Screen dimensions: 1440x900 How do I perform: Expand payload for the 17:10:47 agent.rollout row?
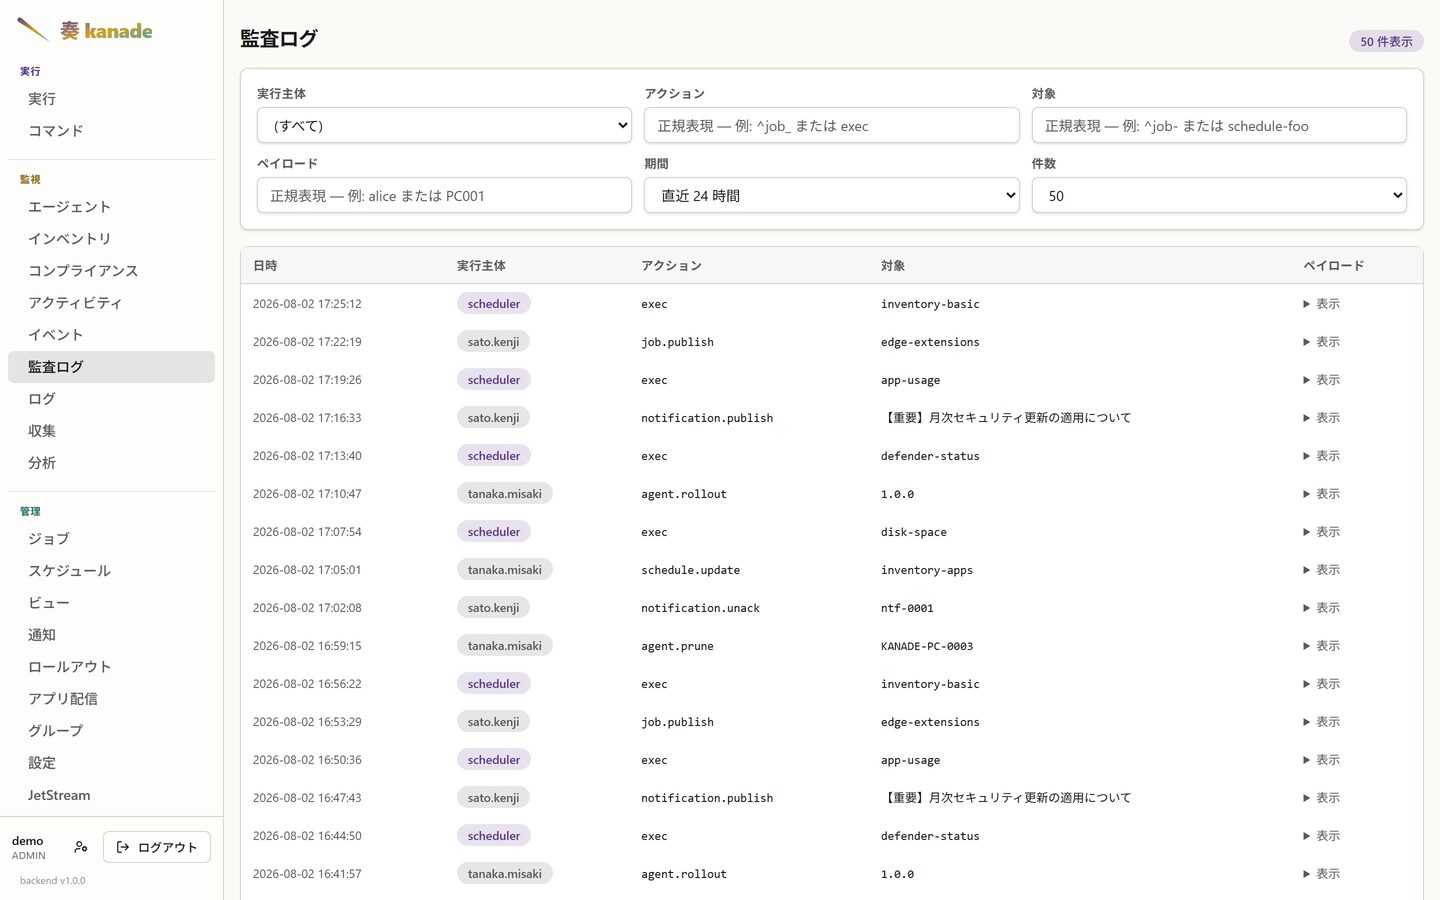tap(1321, 494)
